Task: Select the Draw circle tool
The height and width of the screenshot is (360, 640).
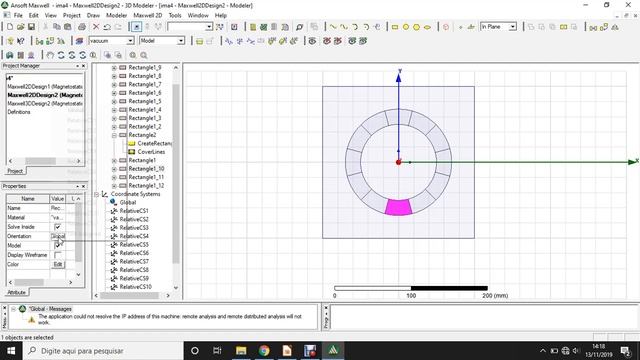Action: tap(406, 27)
